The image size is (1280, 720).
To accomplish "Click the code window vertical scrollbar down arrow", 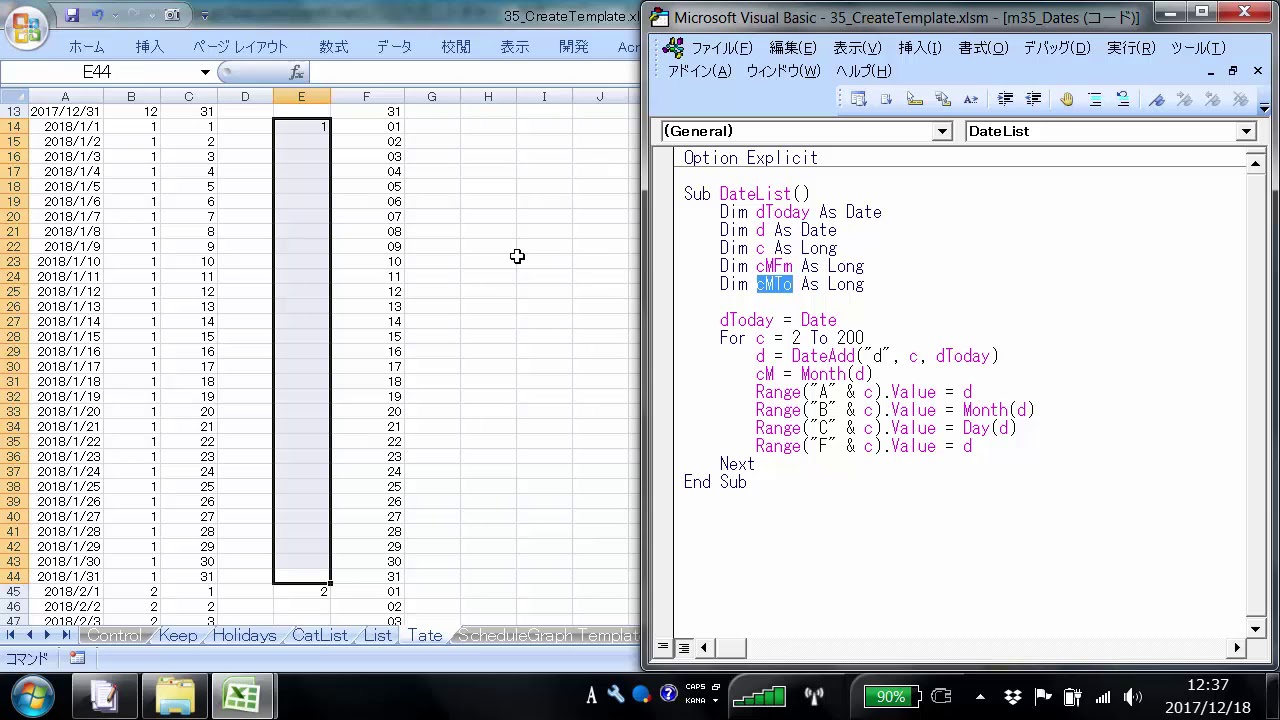I will [1256, 629].
